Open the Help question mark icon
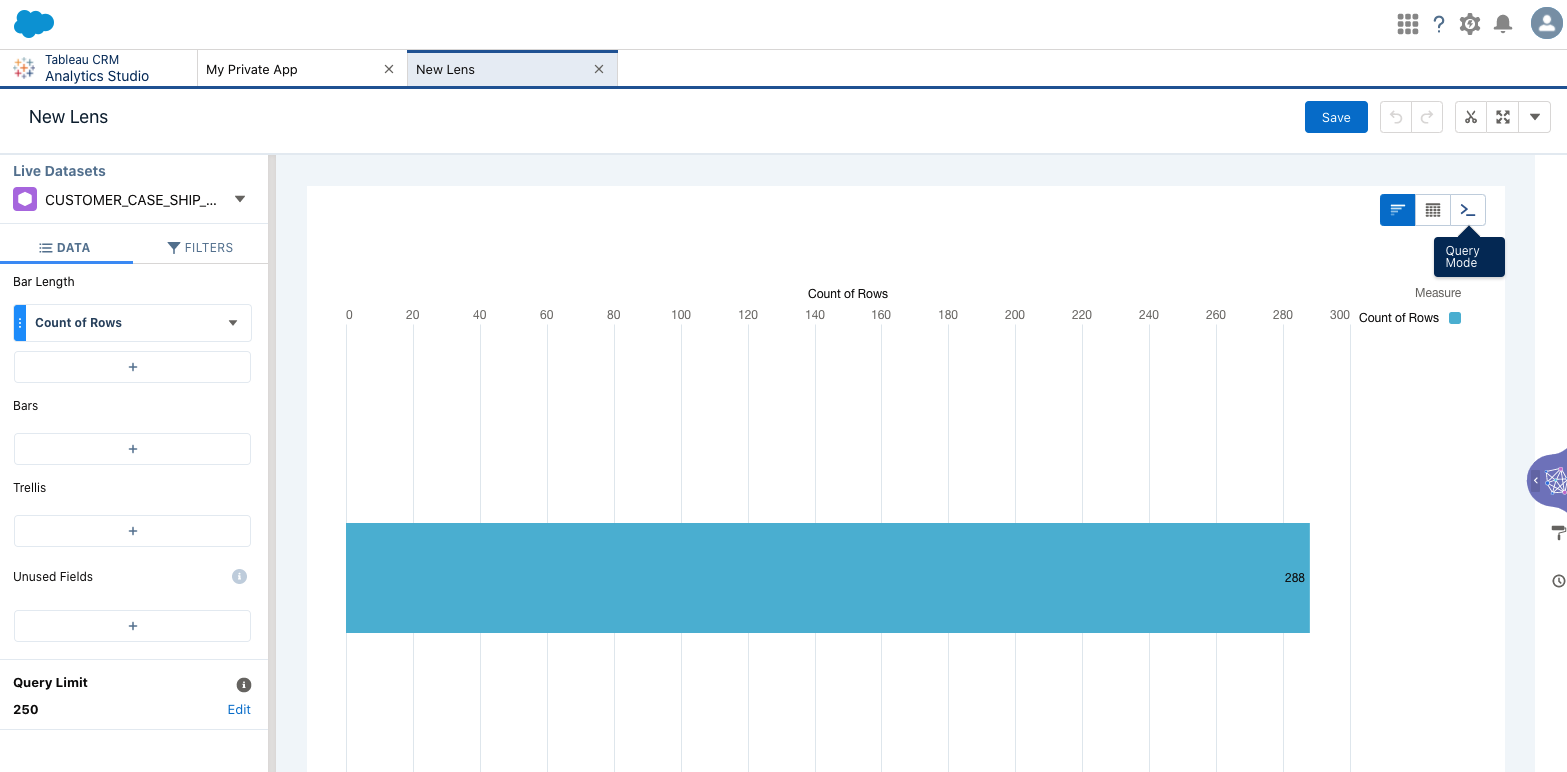Screen dimensions: 1567x772 pos(1438,24)
